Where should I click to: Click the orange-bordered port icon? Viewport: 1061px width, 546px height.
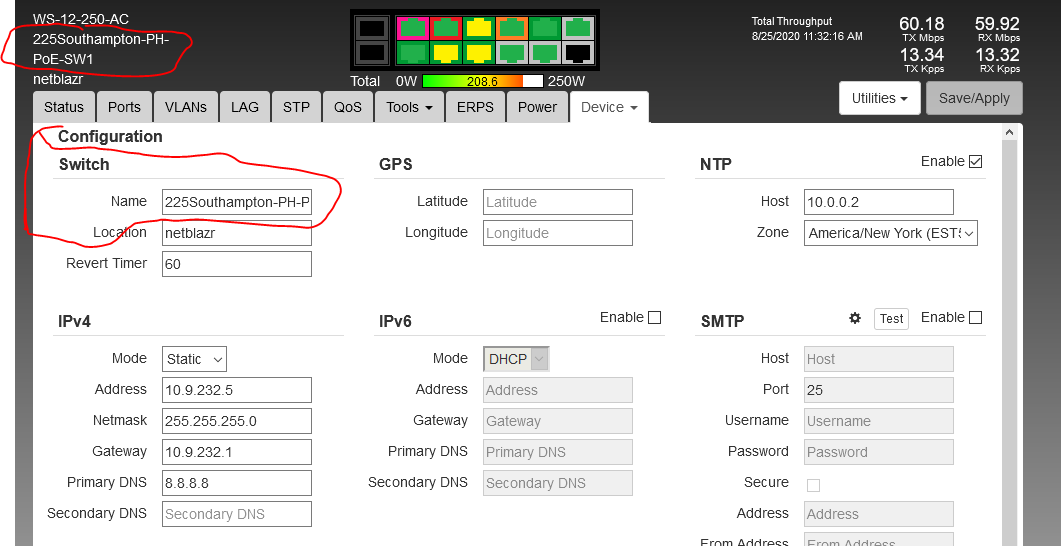(x=510, y=28)
